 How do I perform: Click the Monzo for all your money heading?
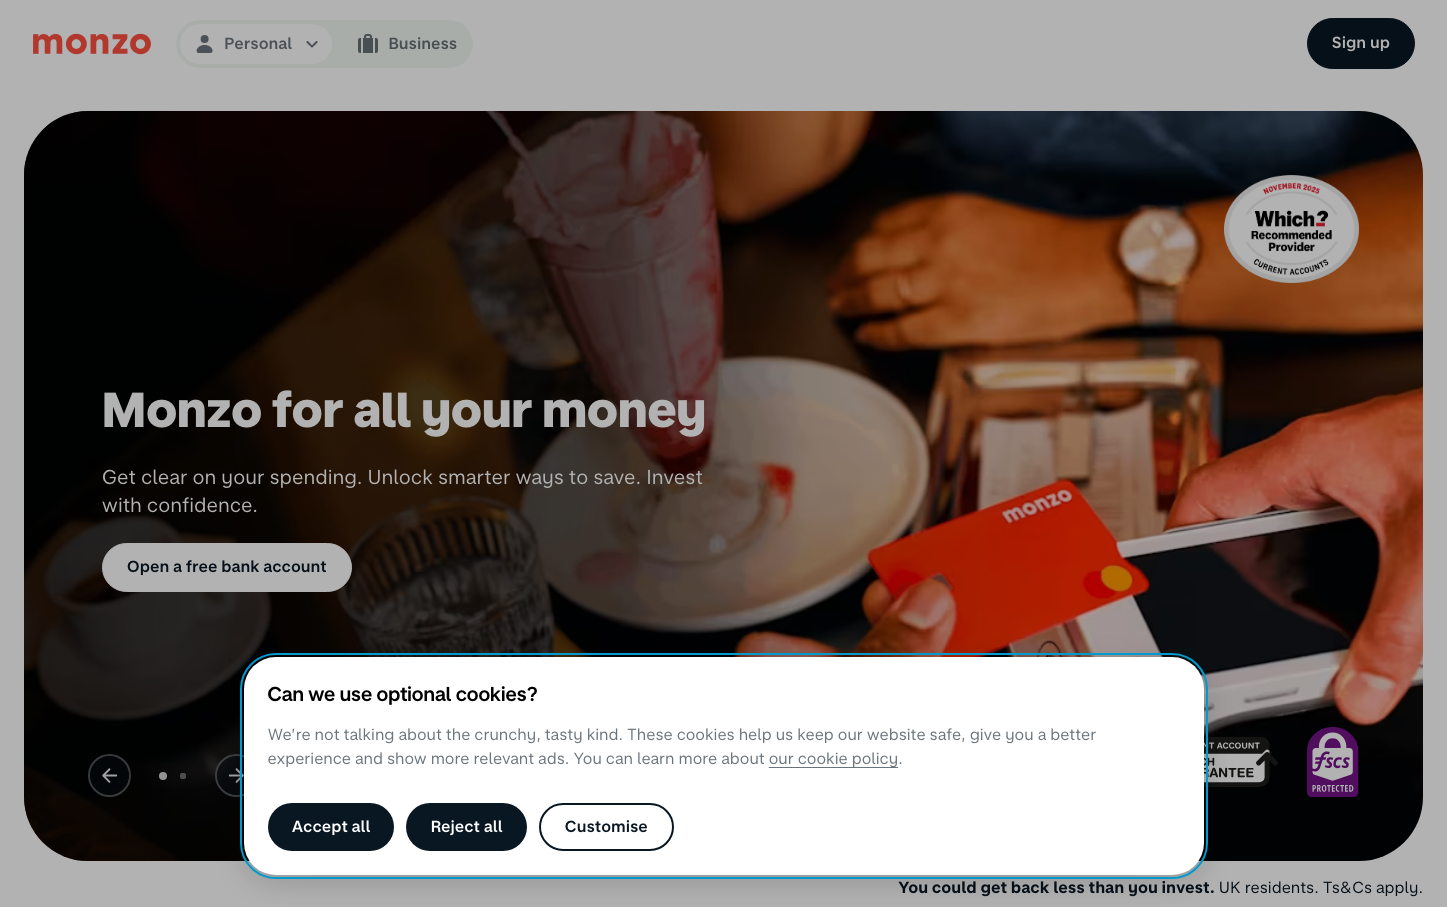[404, 411]
